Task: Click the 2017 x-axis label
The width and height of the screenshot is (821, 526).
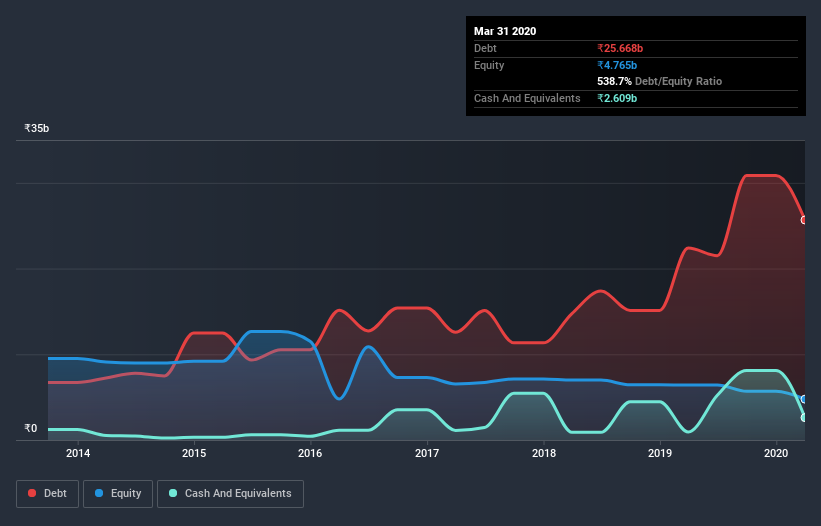Action: pyautogui.click(x=427, y=453)
